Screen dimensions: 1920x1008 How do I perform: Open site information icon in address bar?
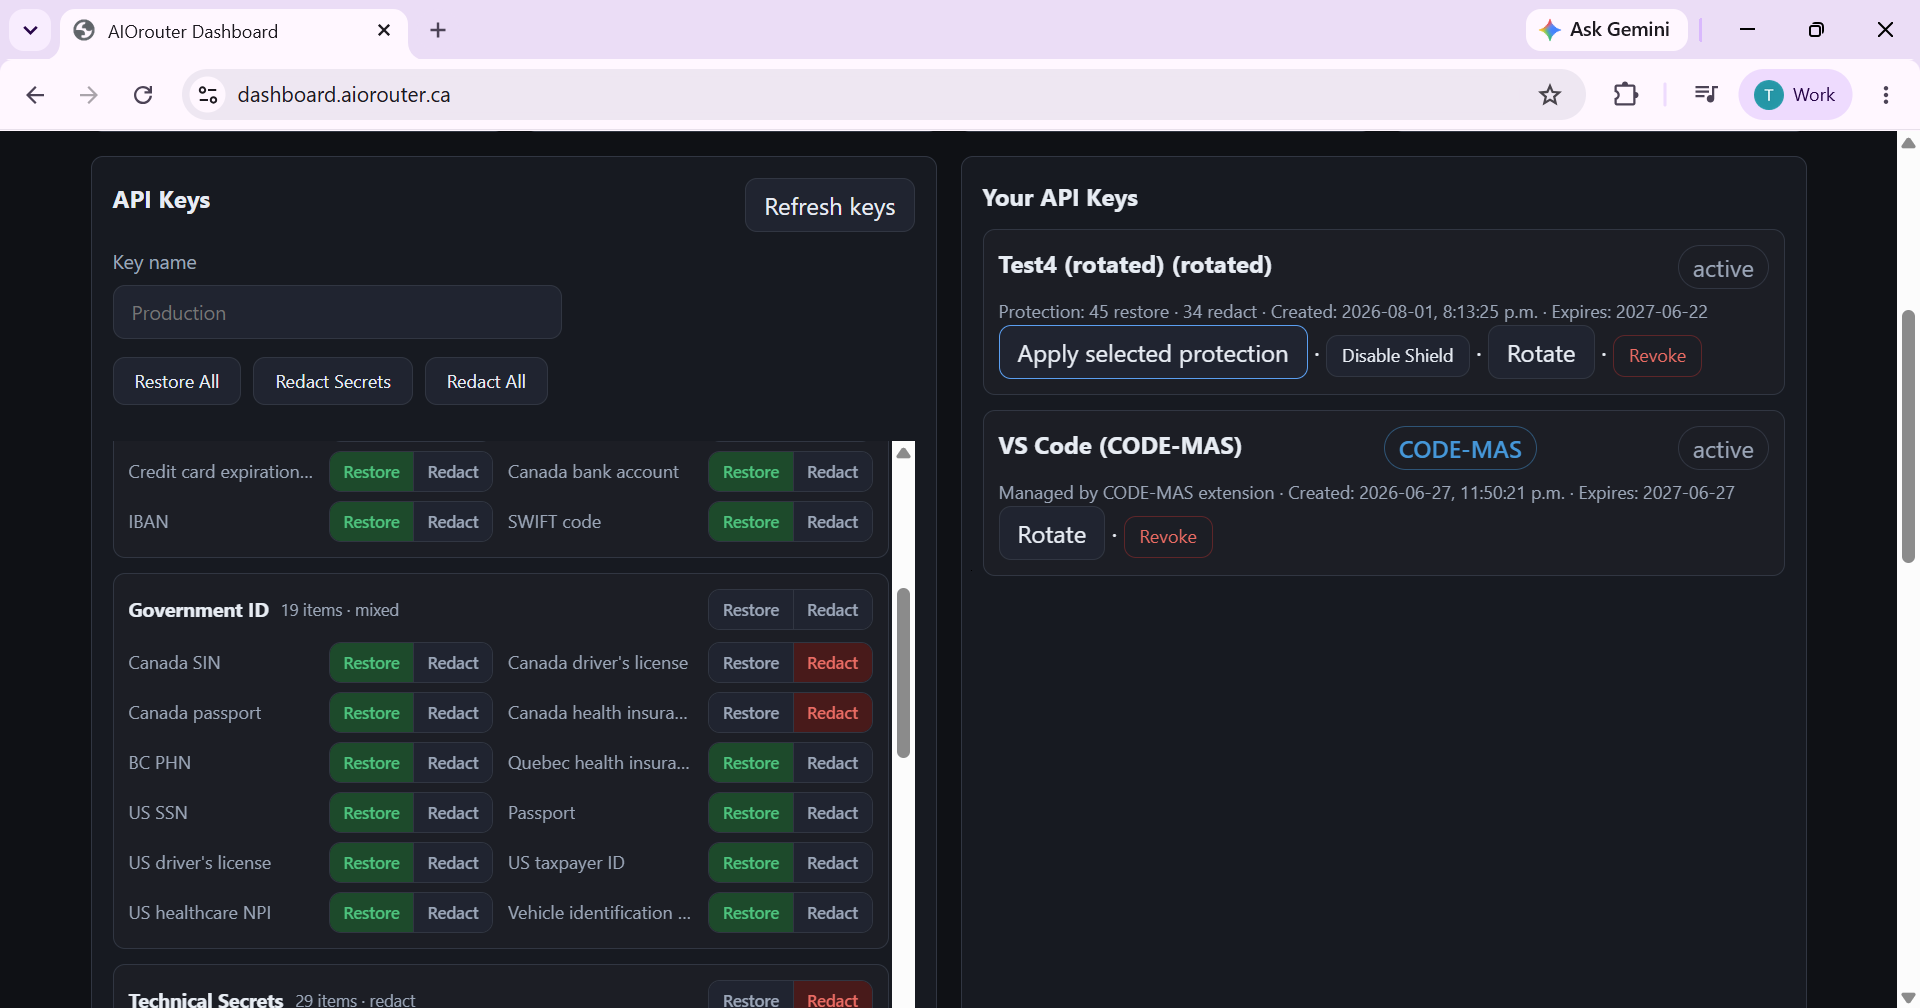point(208,95)
